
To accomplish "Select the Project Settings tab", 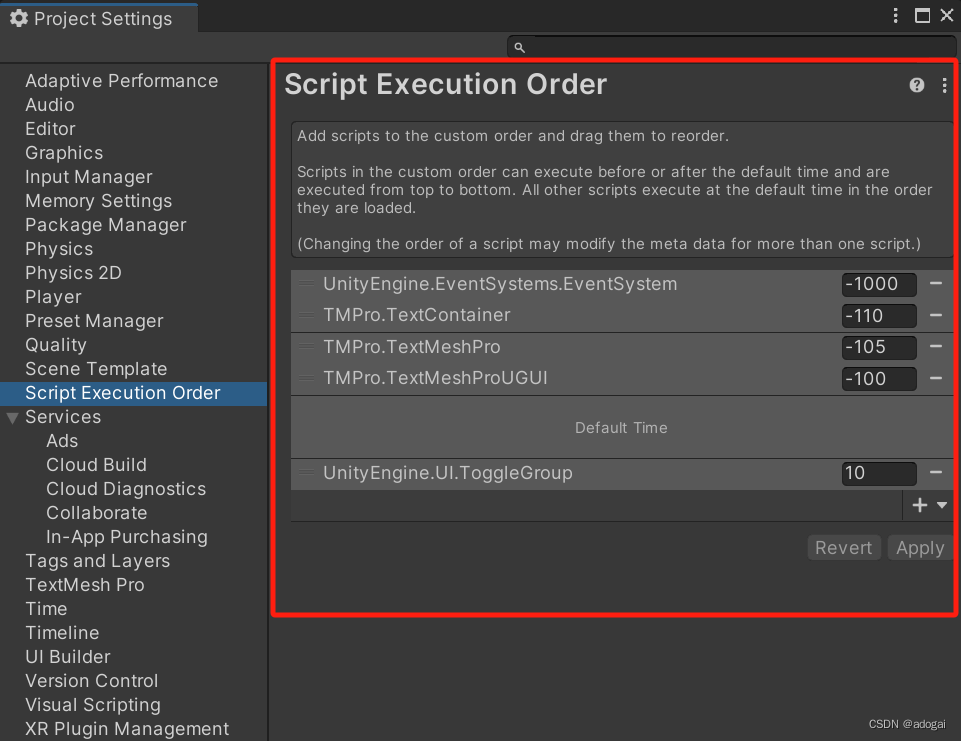I will tap(99, 18).
